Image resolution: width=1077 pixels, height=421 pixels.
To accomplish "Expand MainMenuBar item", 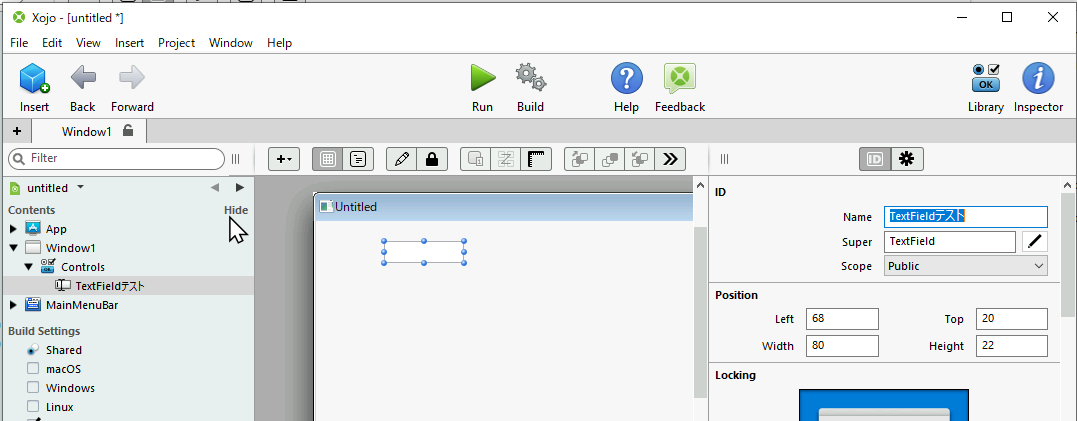I will tap(14, 305).
